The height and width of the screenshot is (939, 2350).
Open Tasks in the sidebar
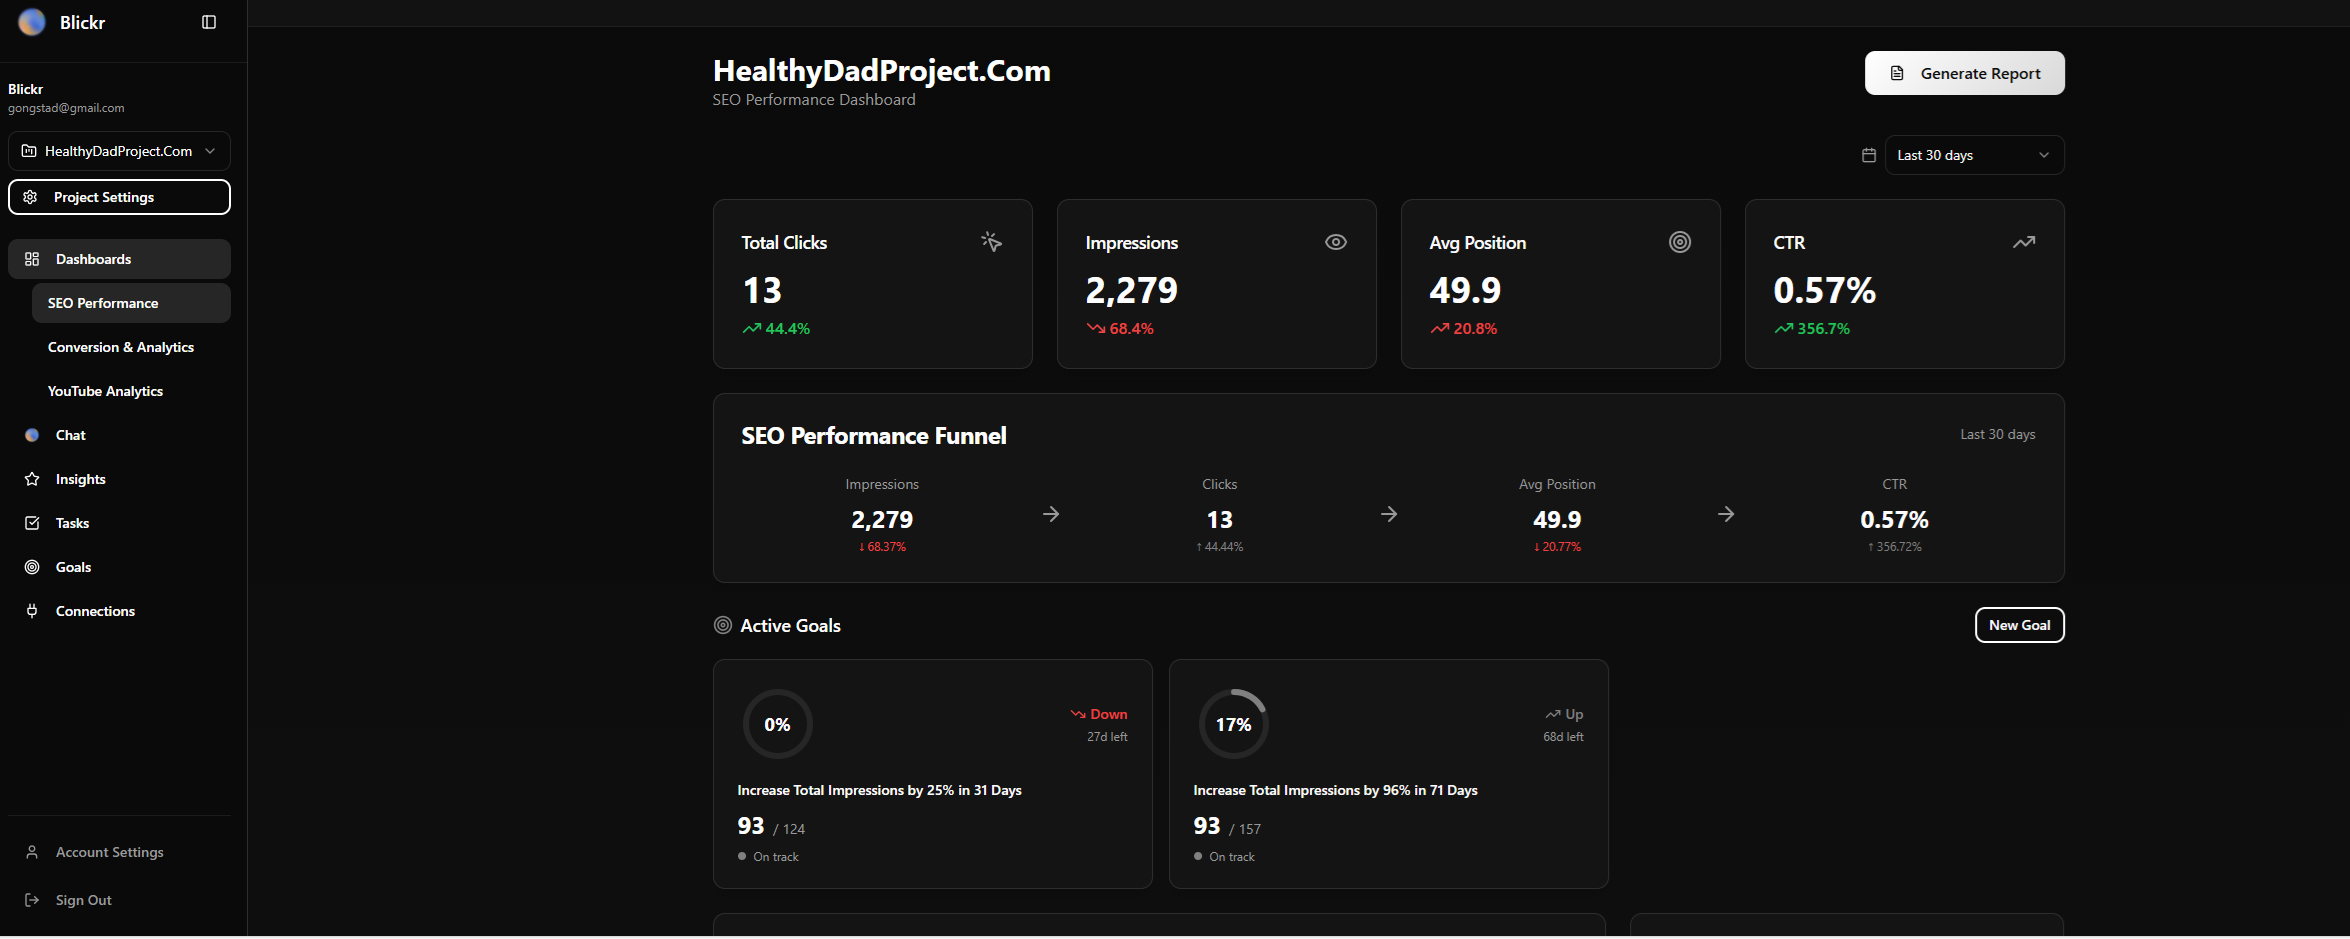click(71, 523)
